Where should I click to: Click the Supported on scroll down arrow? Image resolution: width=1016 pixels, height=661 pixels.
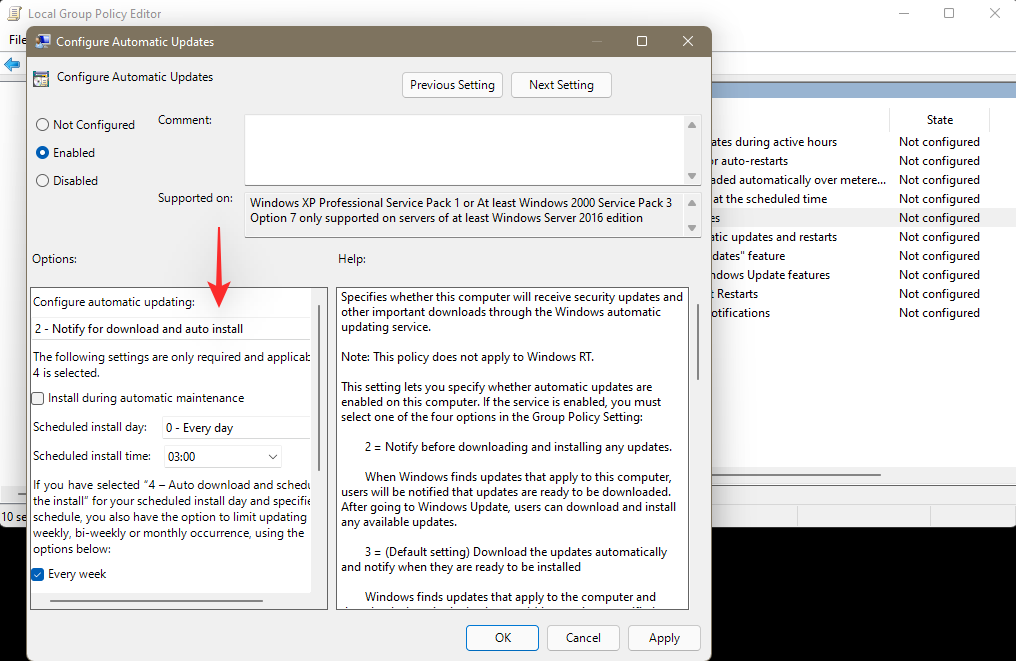[692, 227]
